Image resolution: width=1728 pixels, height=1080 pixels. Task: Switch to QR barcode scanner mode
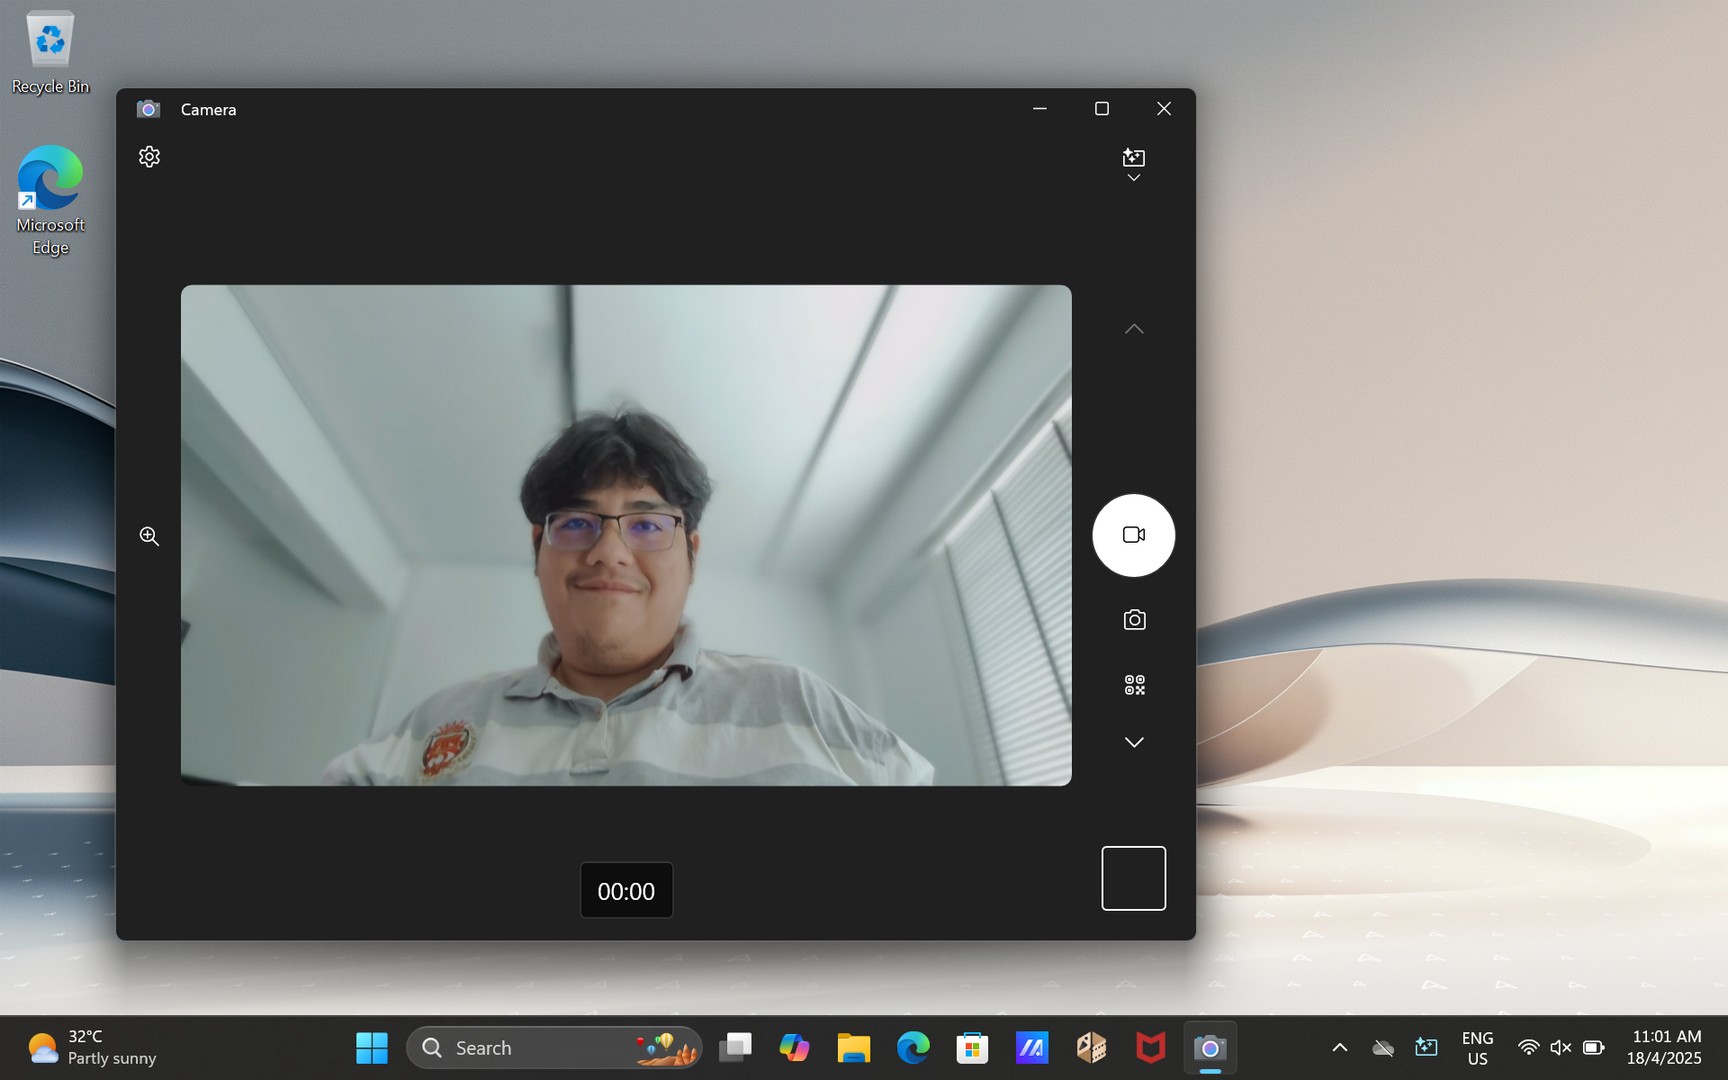pos(1134,685)
